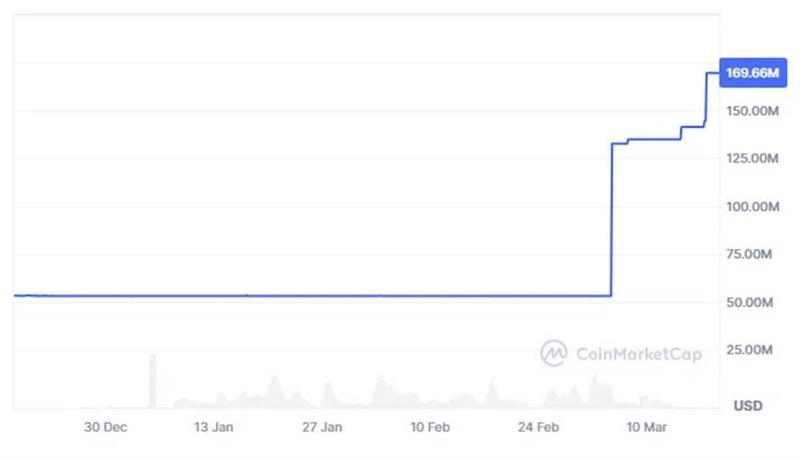This screenshot has width=800, height=458.
Task: Select the 10 Mar date marker
Action: (x=647, y=427)
